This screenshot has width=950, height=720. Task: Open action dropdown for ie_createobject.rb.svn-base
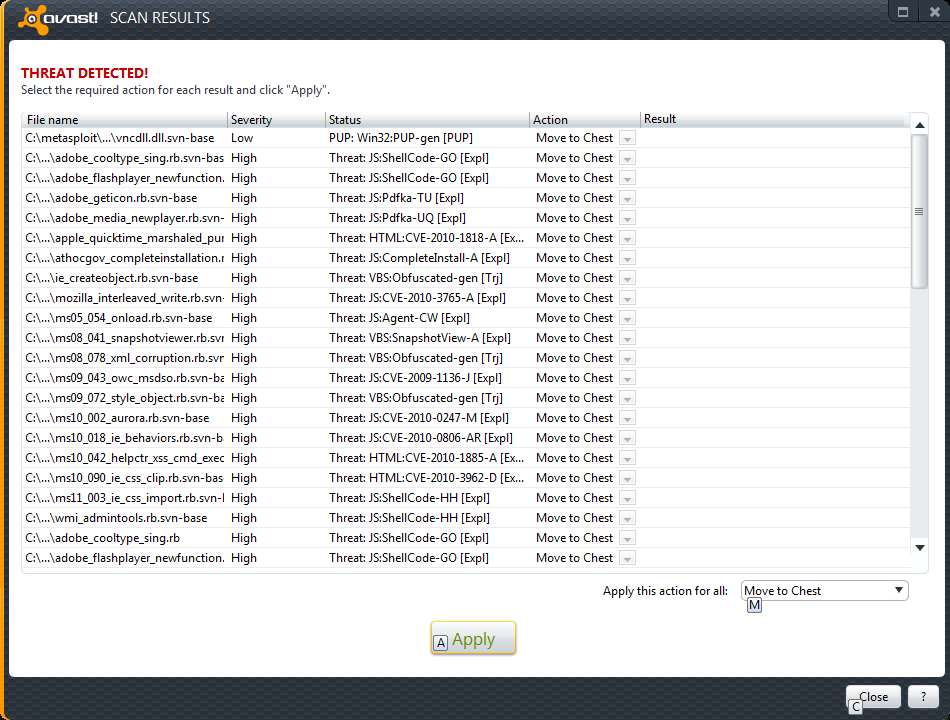coord(628,279)
